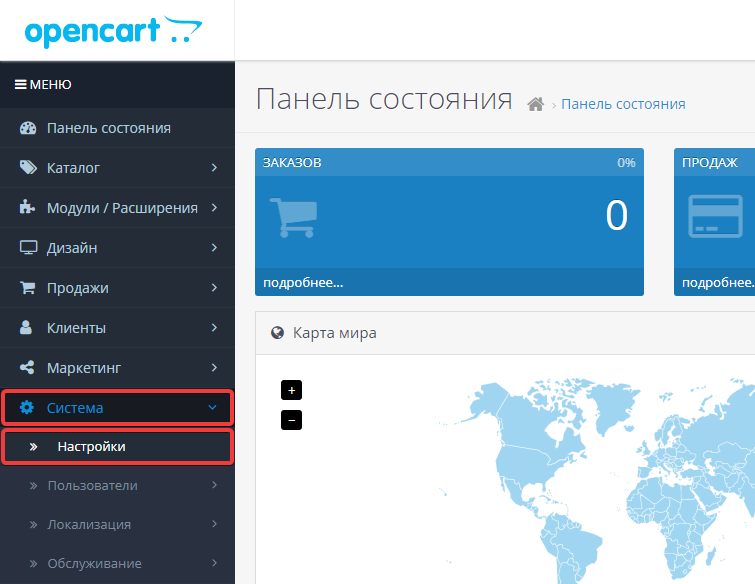The height and width of the screenshot is (584, 755).
Task: Click the Catalog tags icon
Action: click(28, 168)
